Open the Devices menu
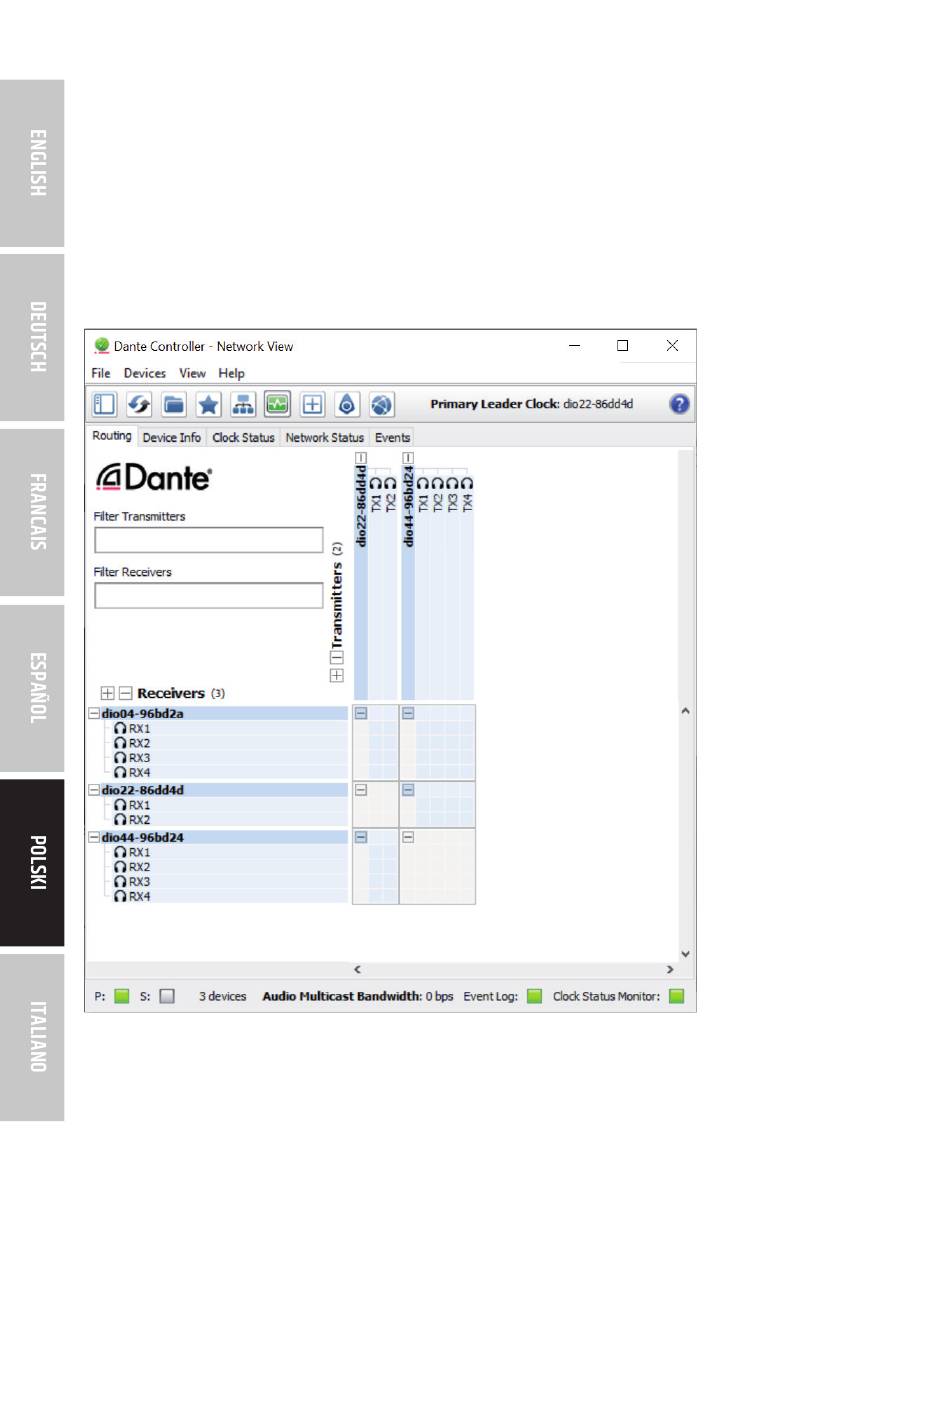The image size is (950, 1405). click(145, 373)
